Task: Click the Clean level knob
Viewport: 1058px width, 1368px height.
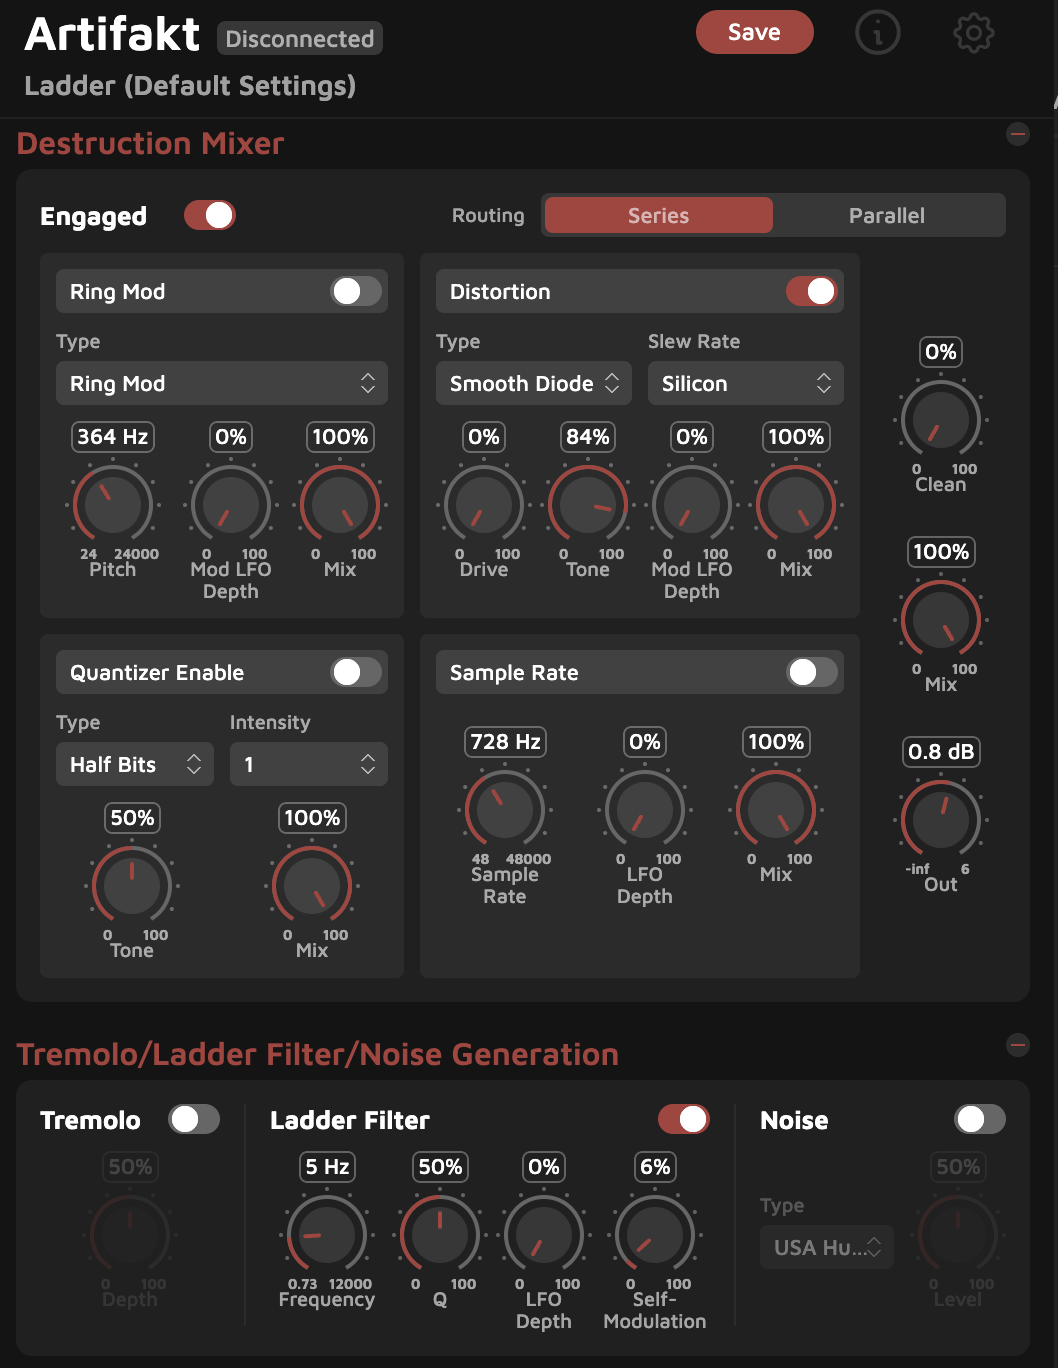Action: tap(941, 420)
